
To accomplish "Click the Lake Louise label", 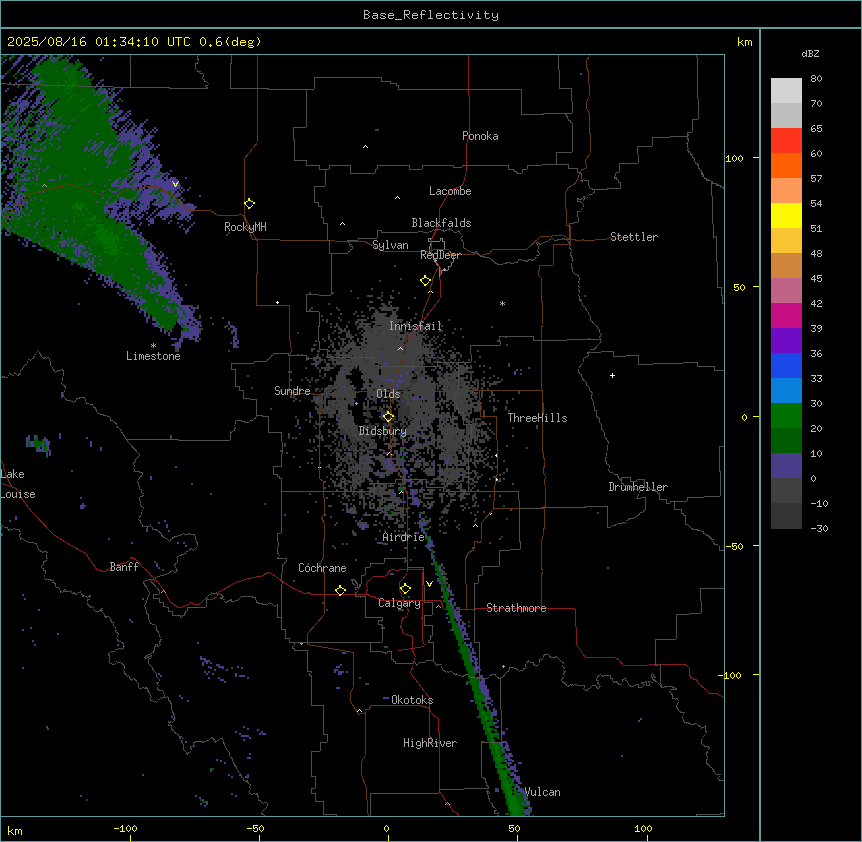I will pos(18,484).
